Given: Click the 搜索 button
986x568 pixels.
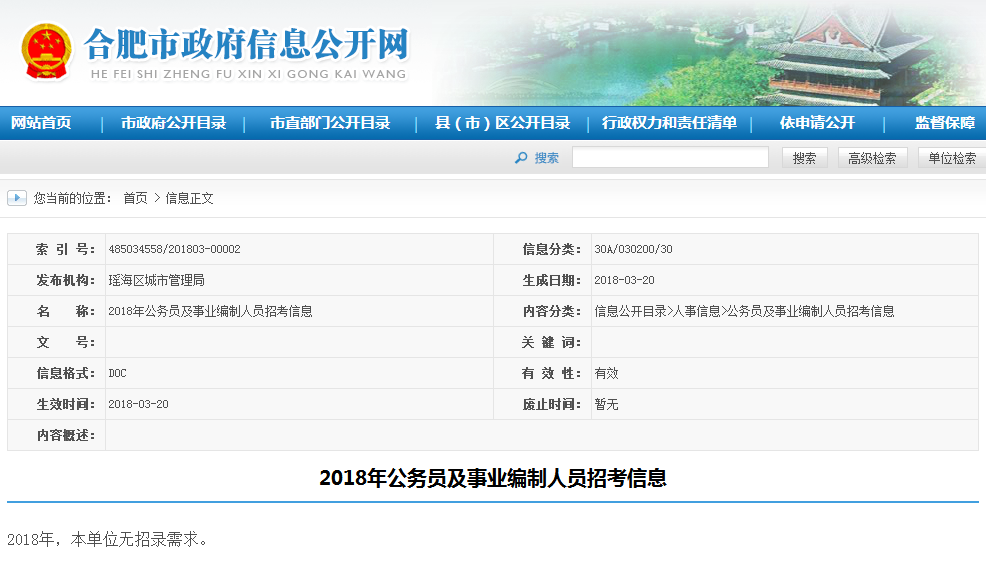Looking at the screenshot, I should [x=804, y=158].
